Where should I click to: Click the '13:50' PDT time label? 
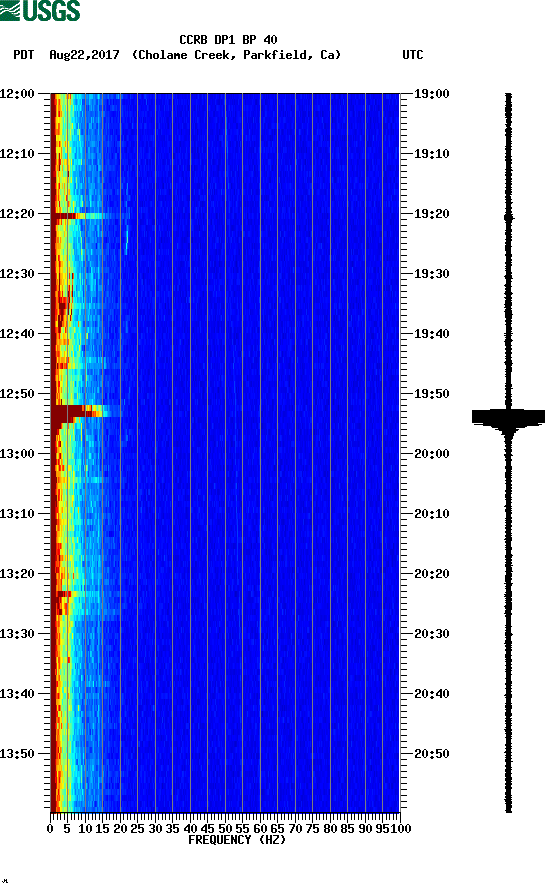(17, 754)
